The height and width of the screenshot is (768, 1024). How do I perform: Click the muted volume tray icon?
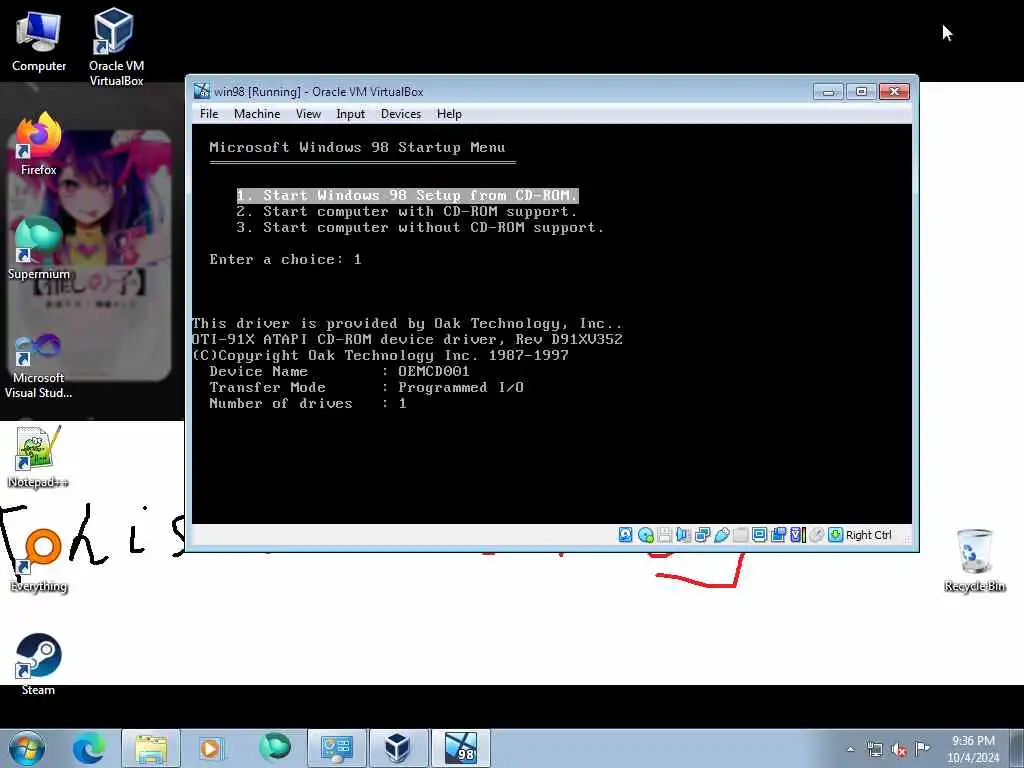pos(899,750)
